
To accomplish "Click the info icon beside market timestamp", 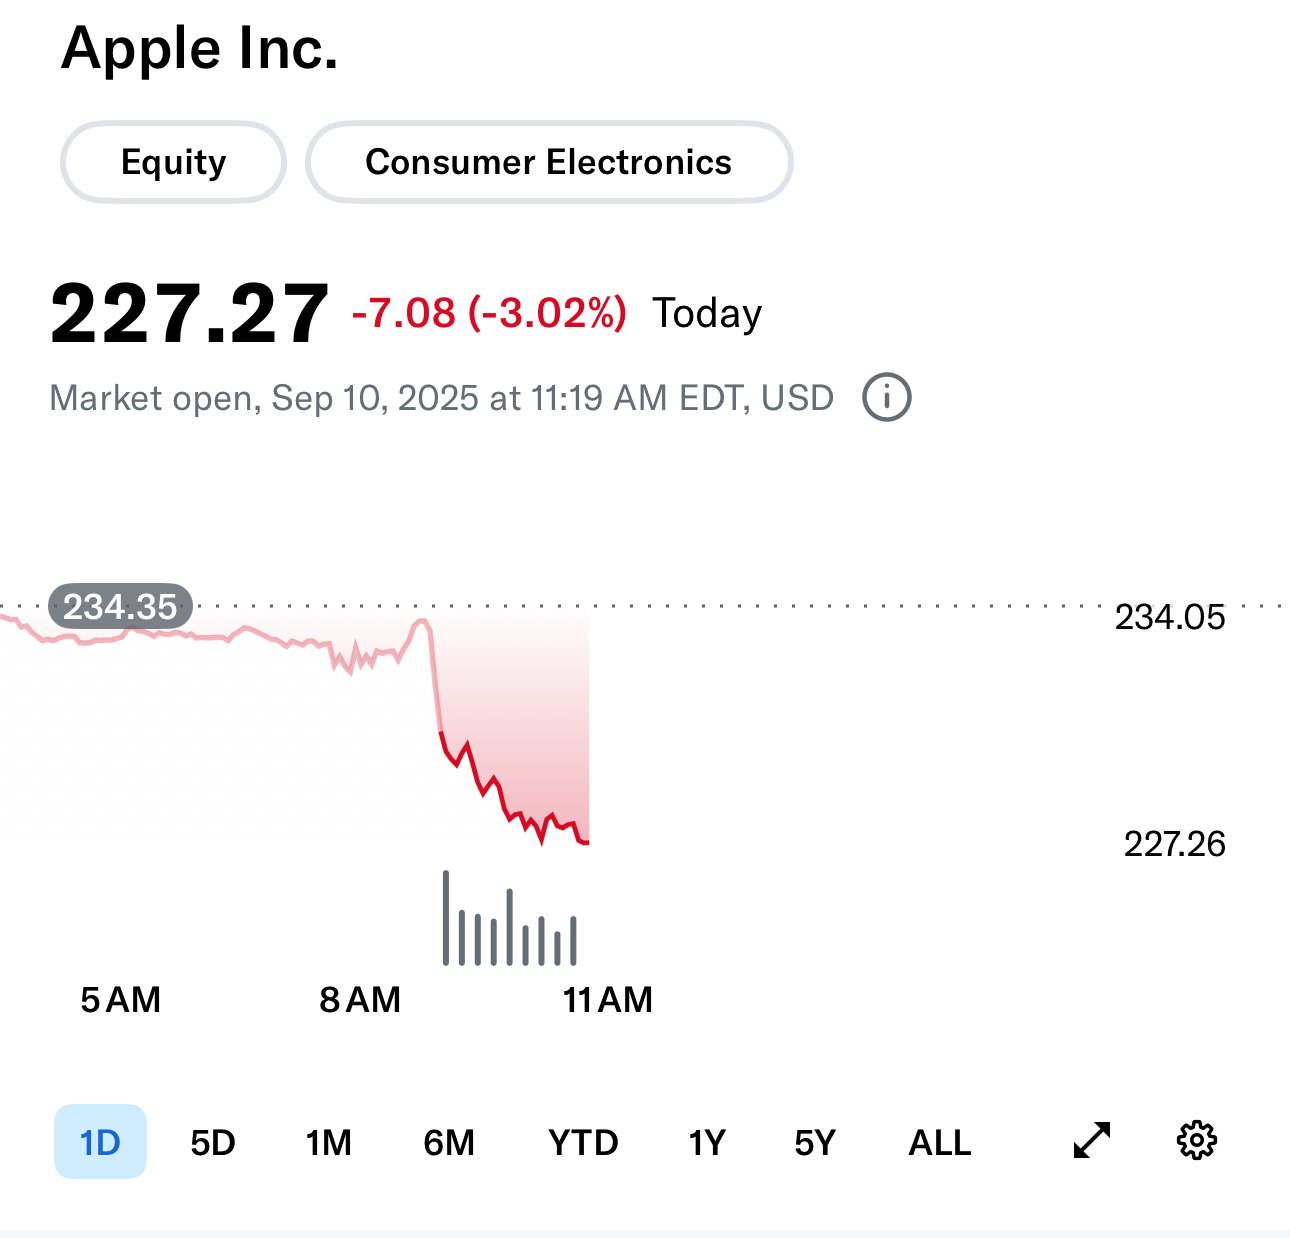I will 886,398.
